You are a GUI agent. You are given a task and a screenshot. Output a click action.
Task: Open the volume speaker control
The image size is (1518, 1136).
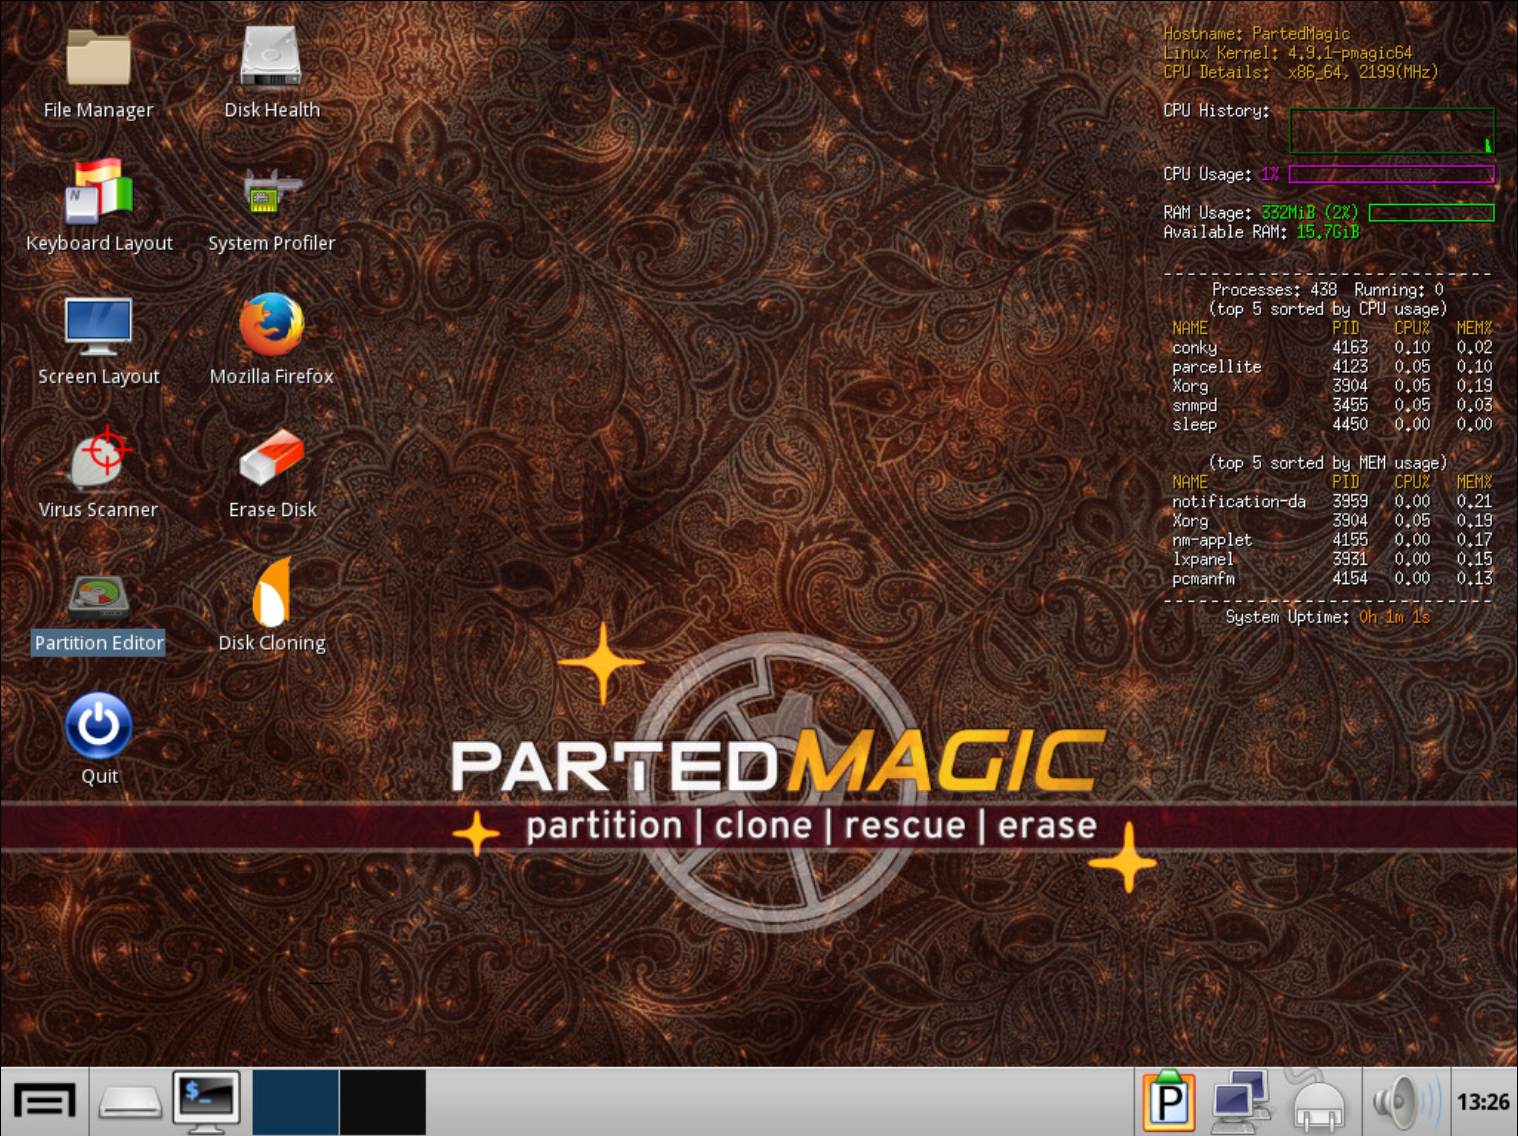click(1404, 1102)
